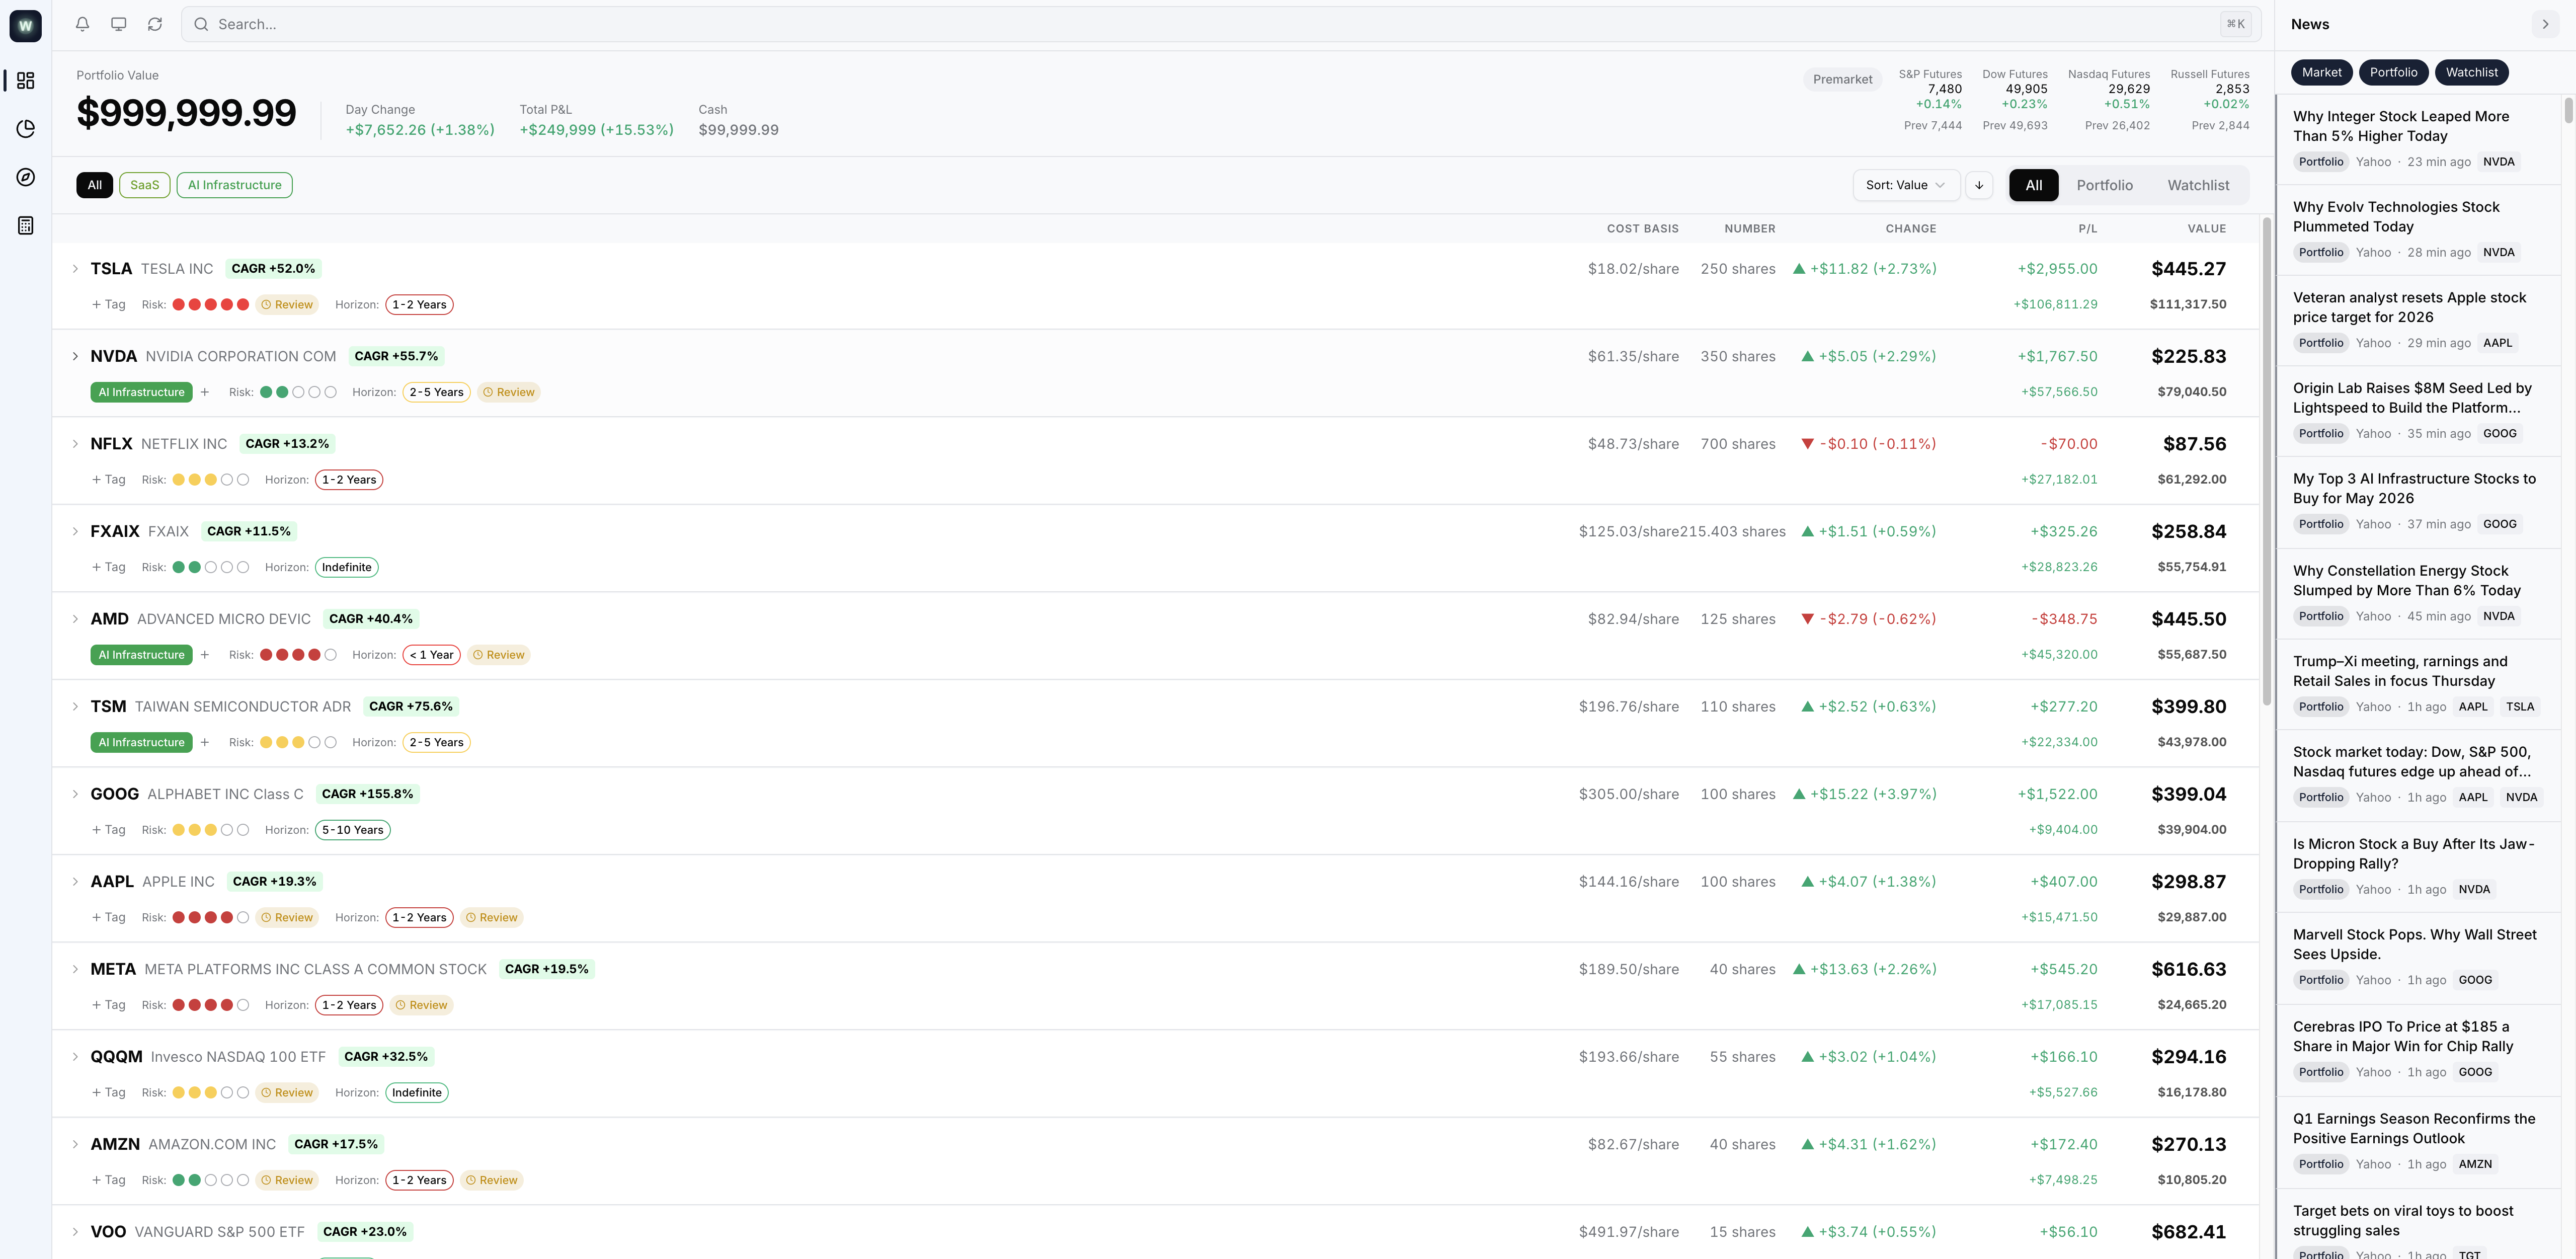
Task: Open the Integer Stock Leaped news article
Action: tap(2418, 139)
